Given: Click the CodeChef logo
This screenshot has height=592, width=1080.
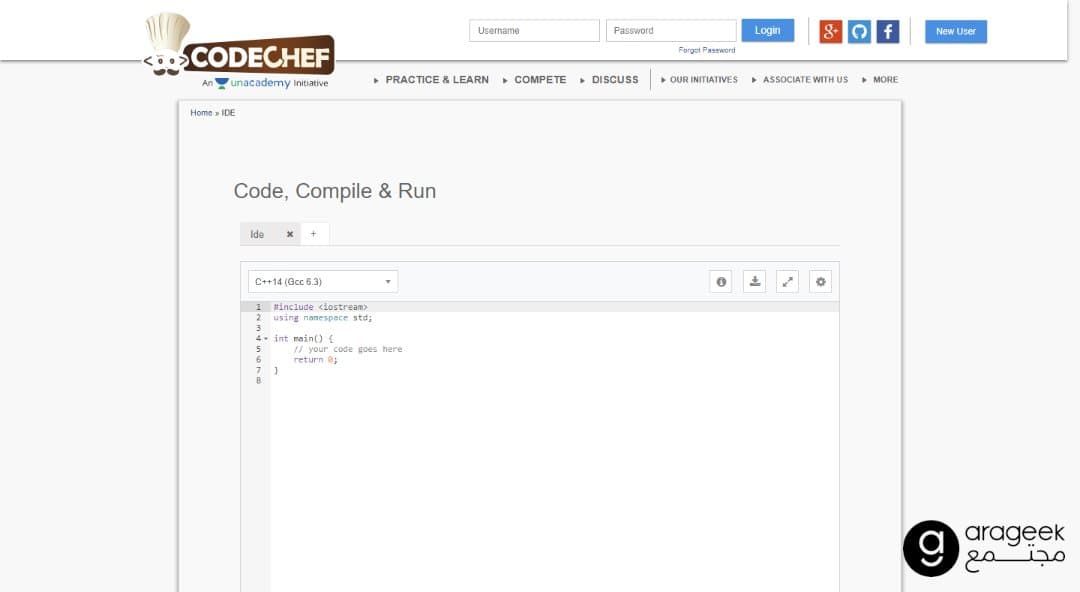Looking at the screenshot, I should [240, 52].
